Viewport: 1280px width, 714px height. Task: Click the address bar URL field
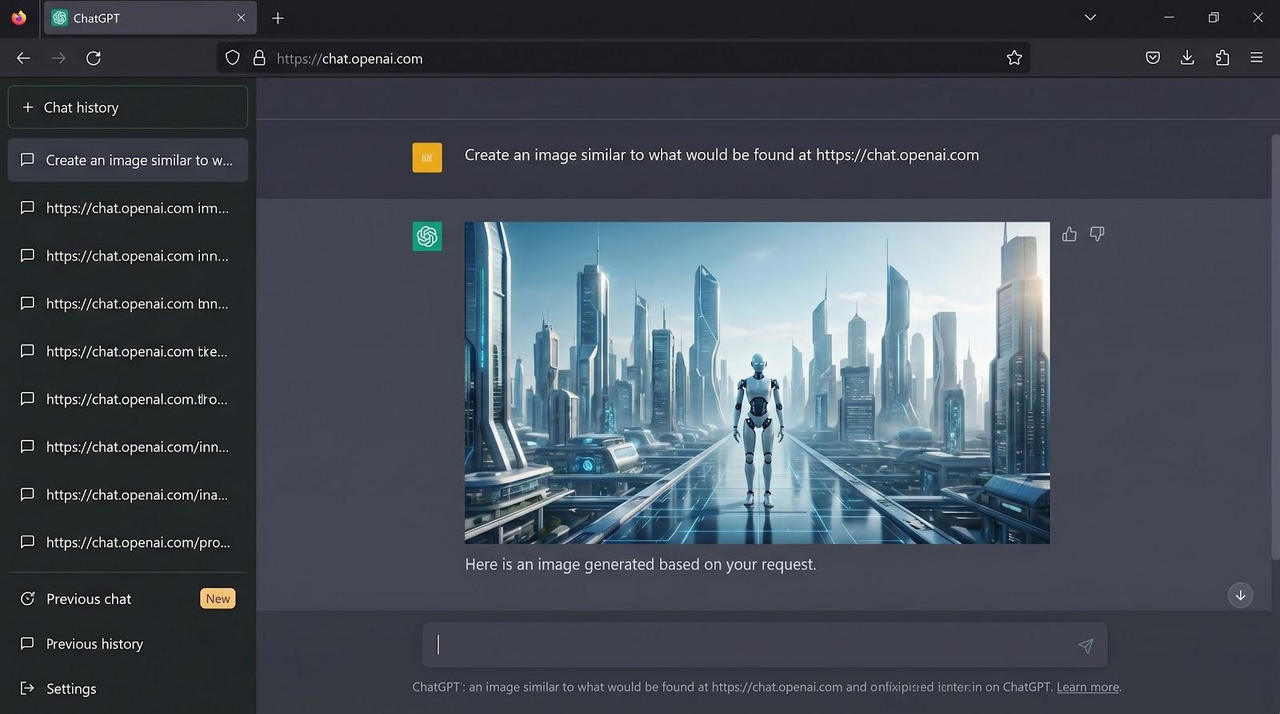coord(623,58)
